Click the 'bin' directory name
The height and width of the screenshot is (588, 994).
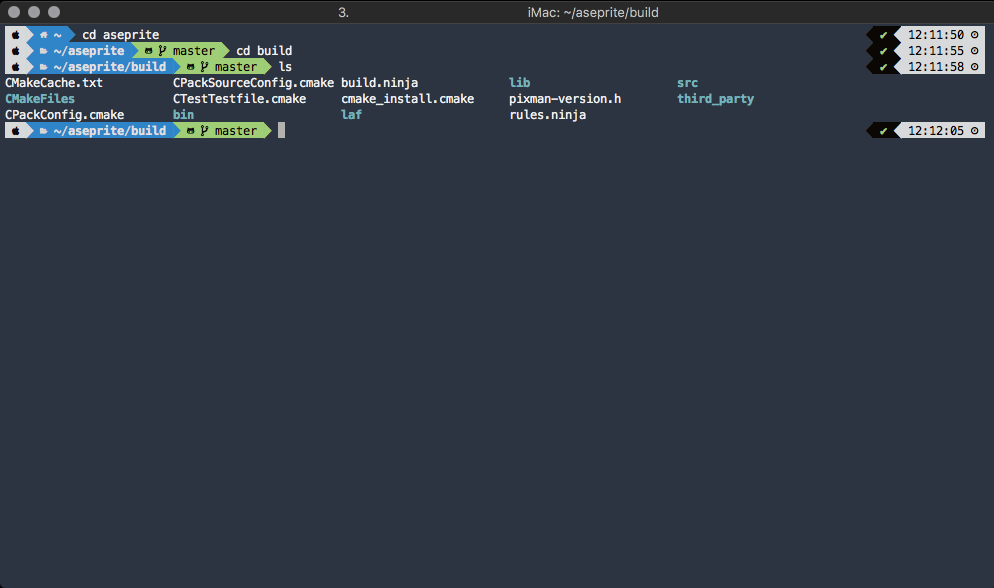coord(183,115)
